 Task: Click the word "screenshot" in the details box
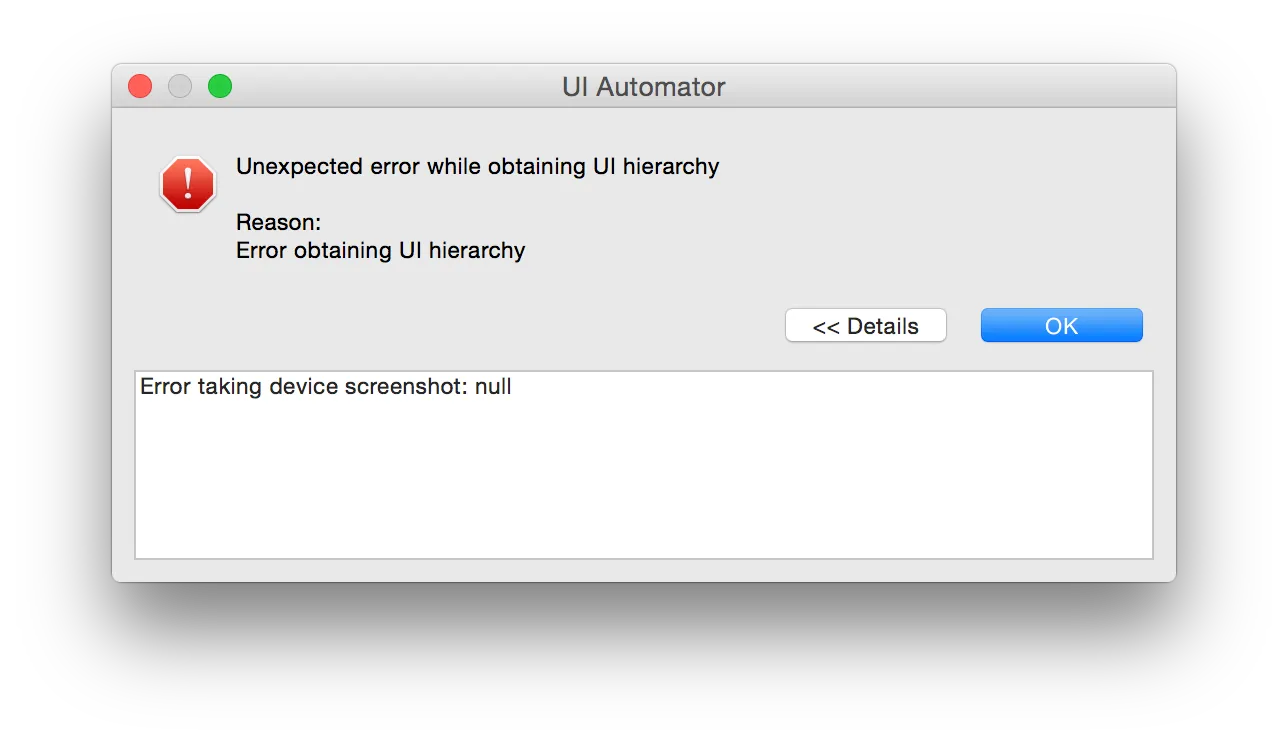(405, 387)
